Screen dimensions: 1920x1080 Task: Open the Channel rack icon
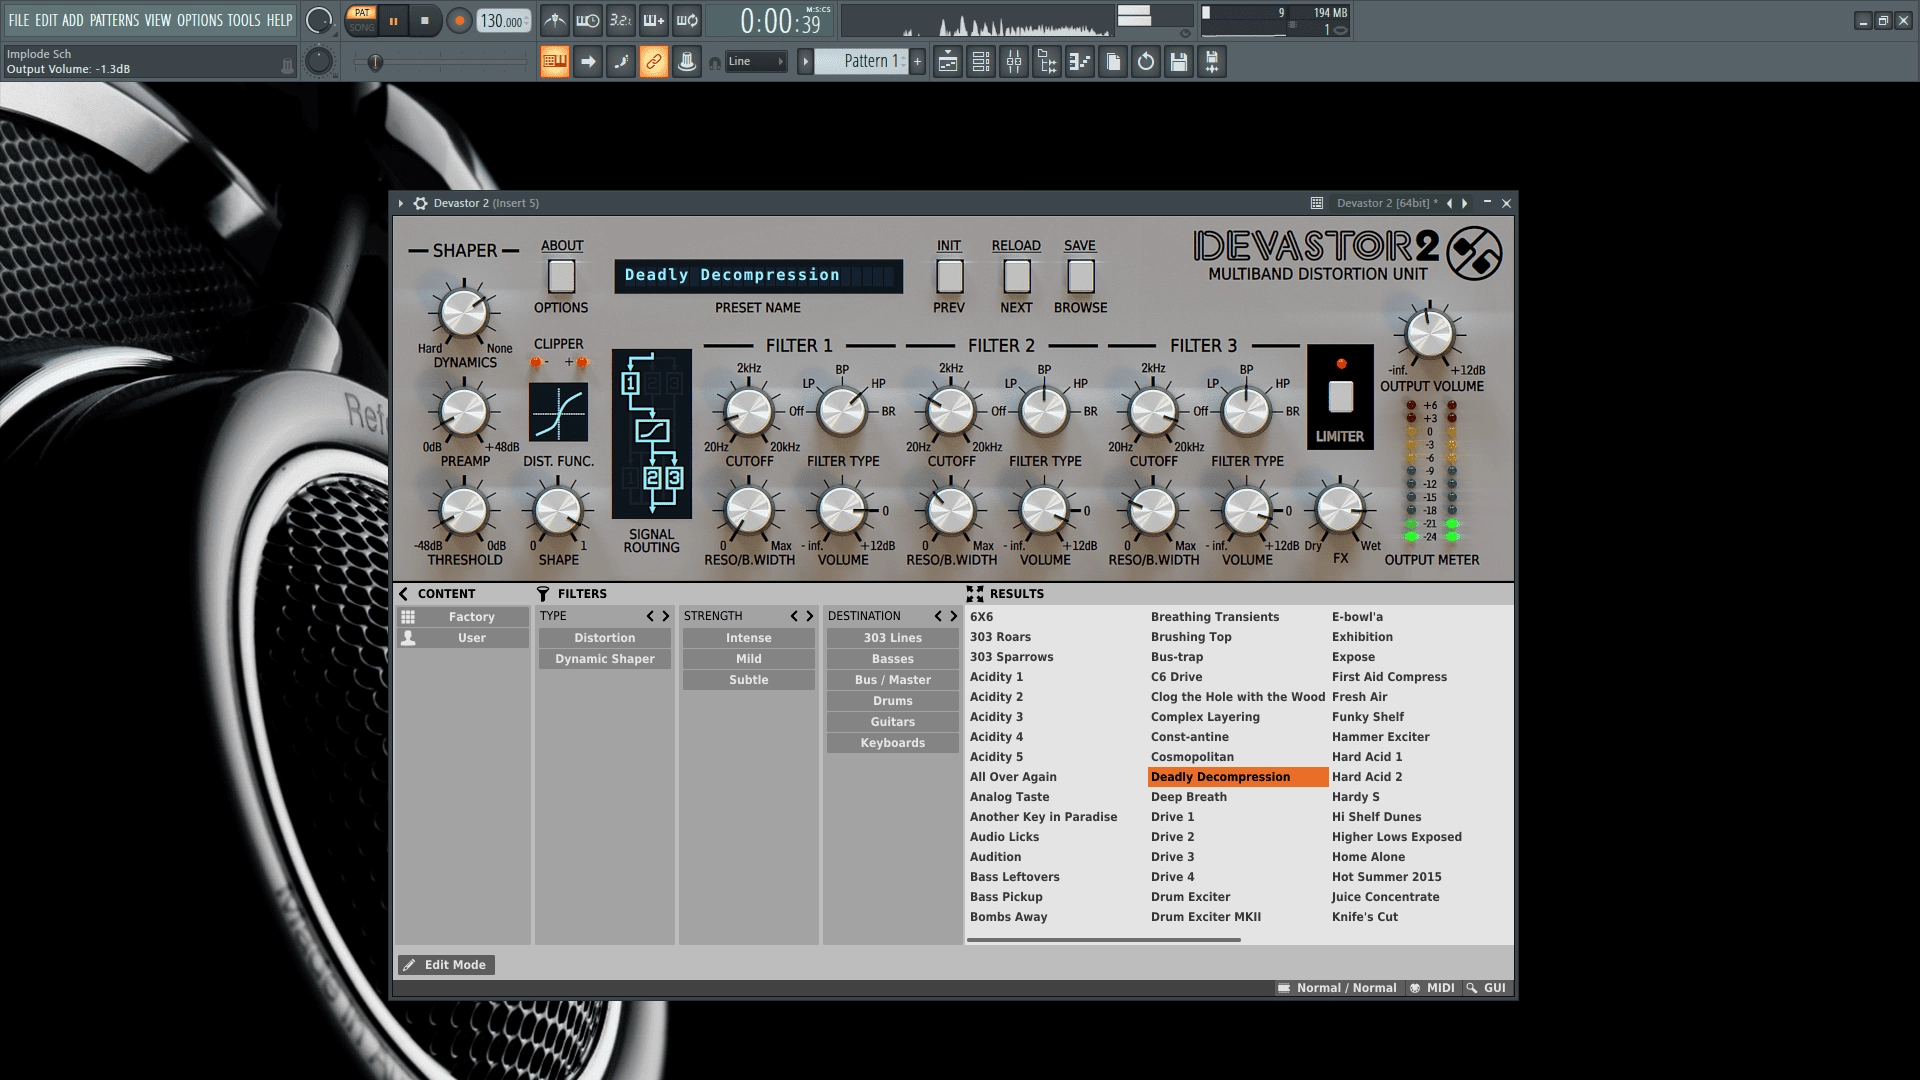(x=981, y=62)
